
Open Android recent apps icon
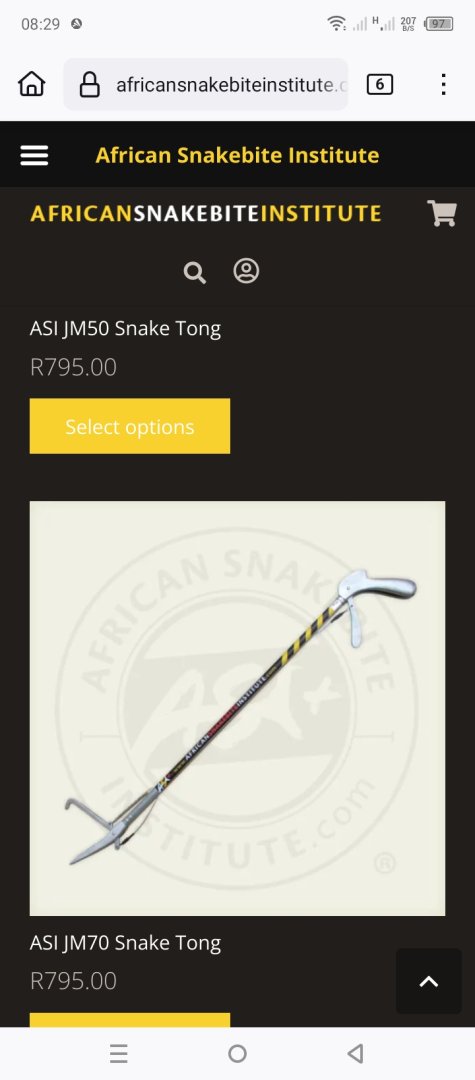tap(118, 1053)
